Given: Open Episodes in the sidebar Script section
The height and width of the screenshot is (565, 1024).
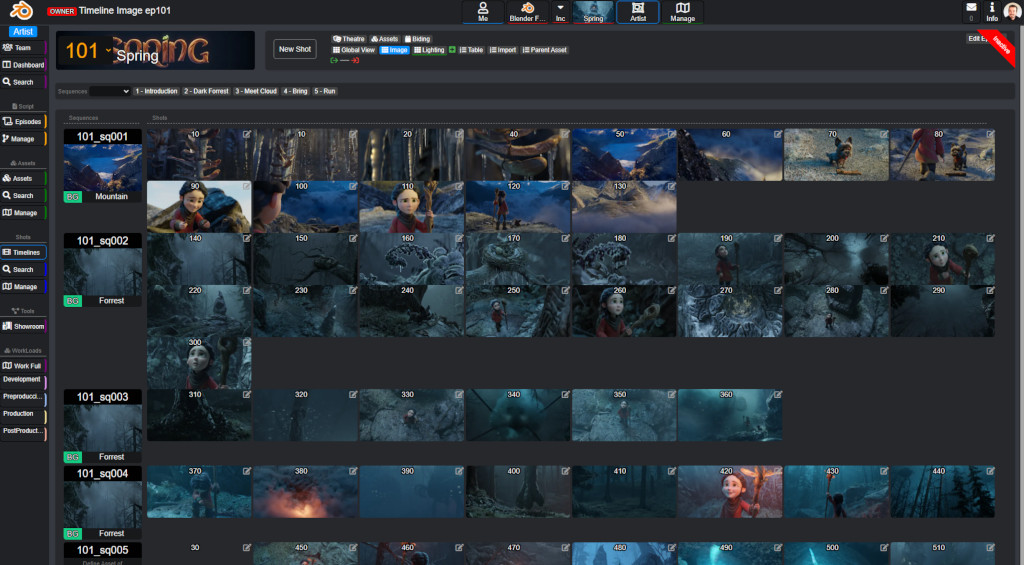Looking at the screenshot, I should (23, 121).
